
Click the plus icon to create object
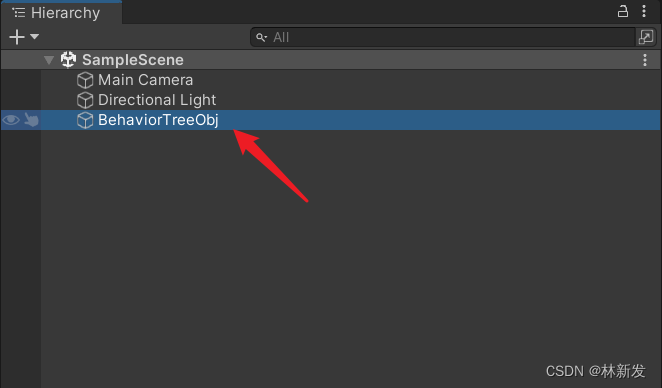pyautogui.click(x=17, y=37)
